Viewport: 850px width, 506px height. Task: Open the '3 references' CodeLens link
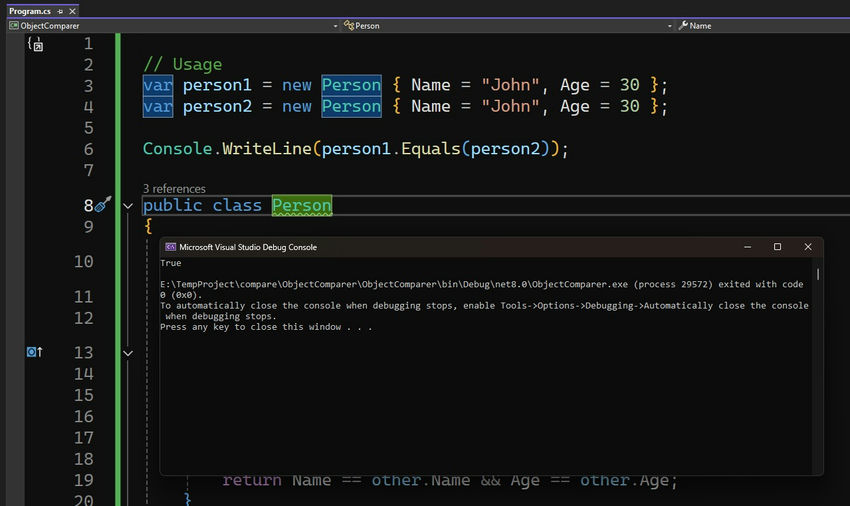[174, 189]
